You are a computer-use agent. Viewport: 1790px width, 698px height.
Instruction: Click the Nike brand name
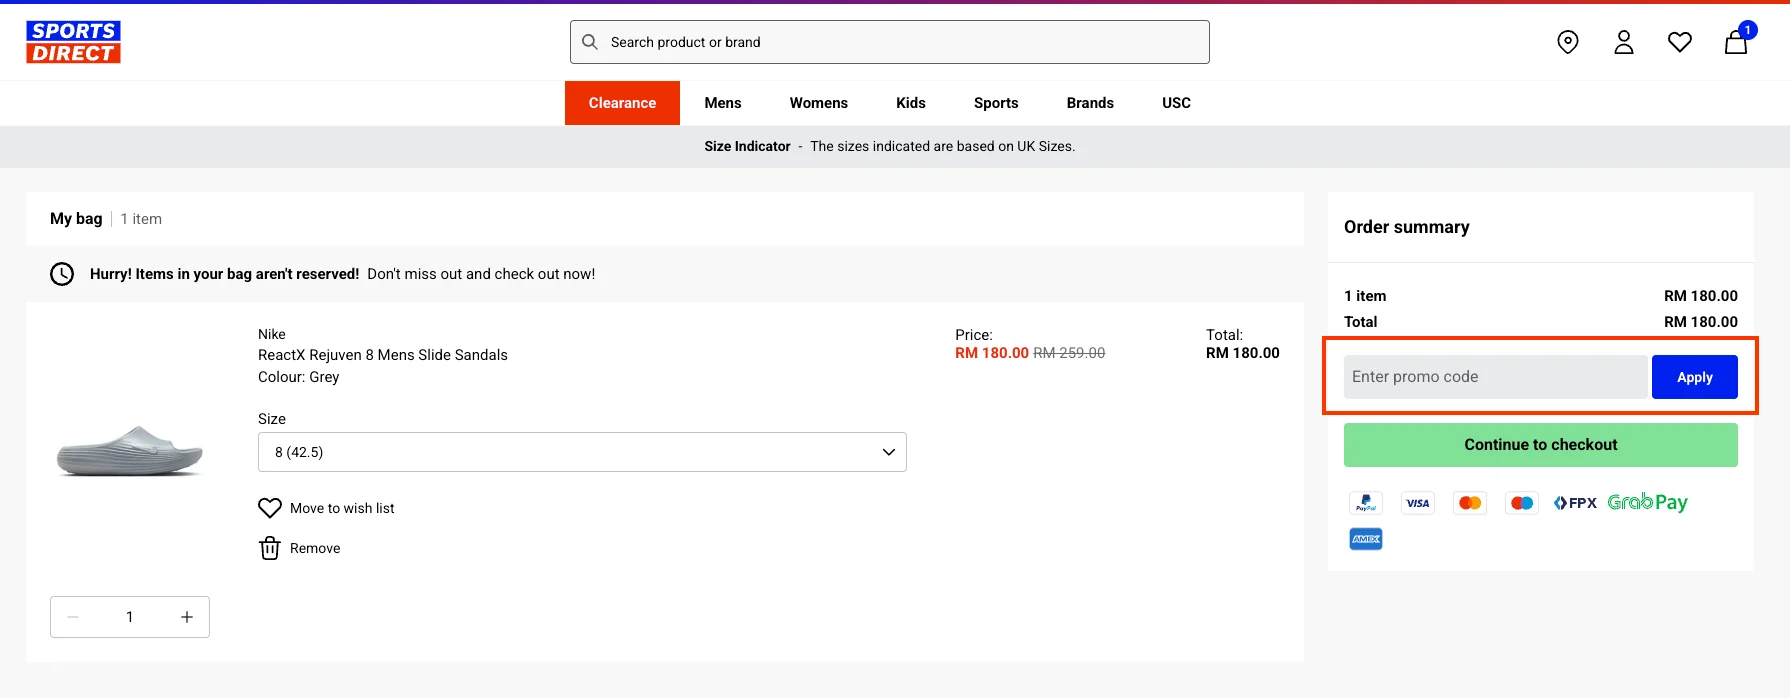[x=272, y=334]
